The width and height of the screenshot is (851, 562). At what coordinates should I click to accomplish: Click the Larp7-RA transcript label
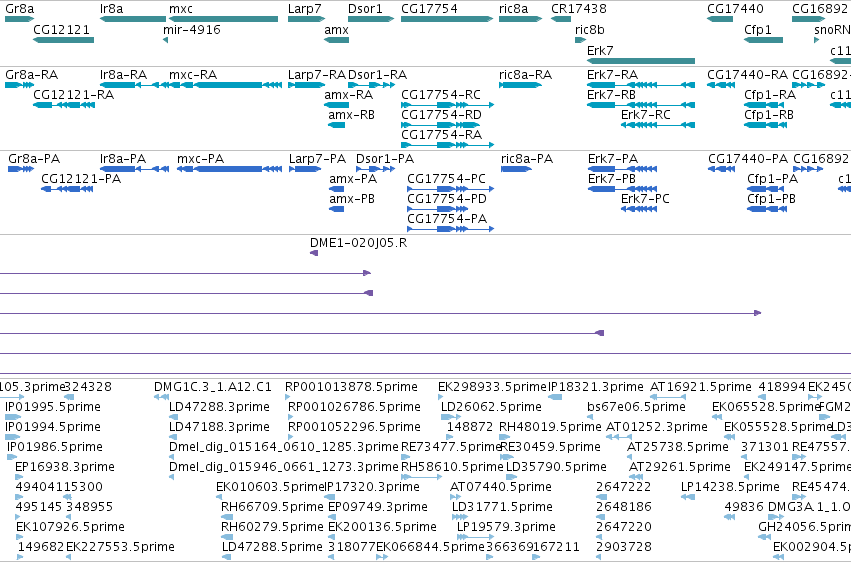[317, 75]
